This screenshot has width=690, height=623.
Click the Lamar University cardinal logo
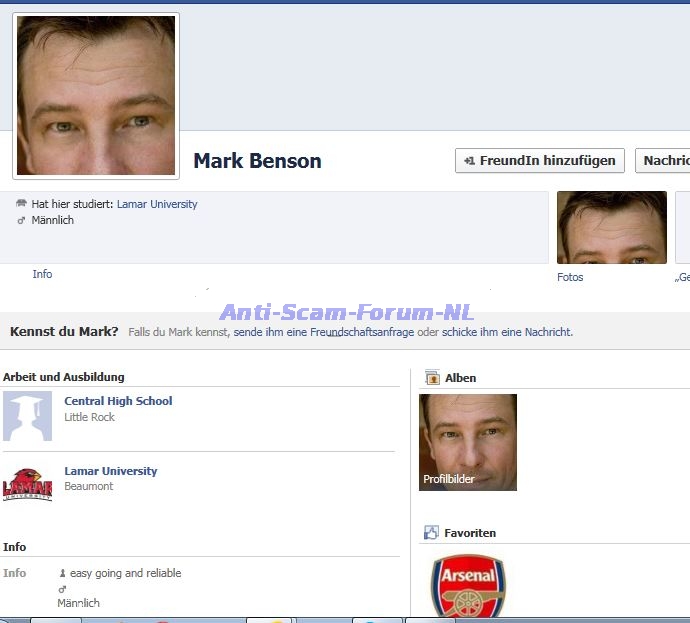pyautogui.click(x=28, y=485)
